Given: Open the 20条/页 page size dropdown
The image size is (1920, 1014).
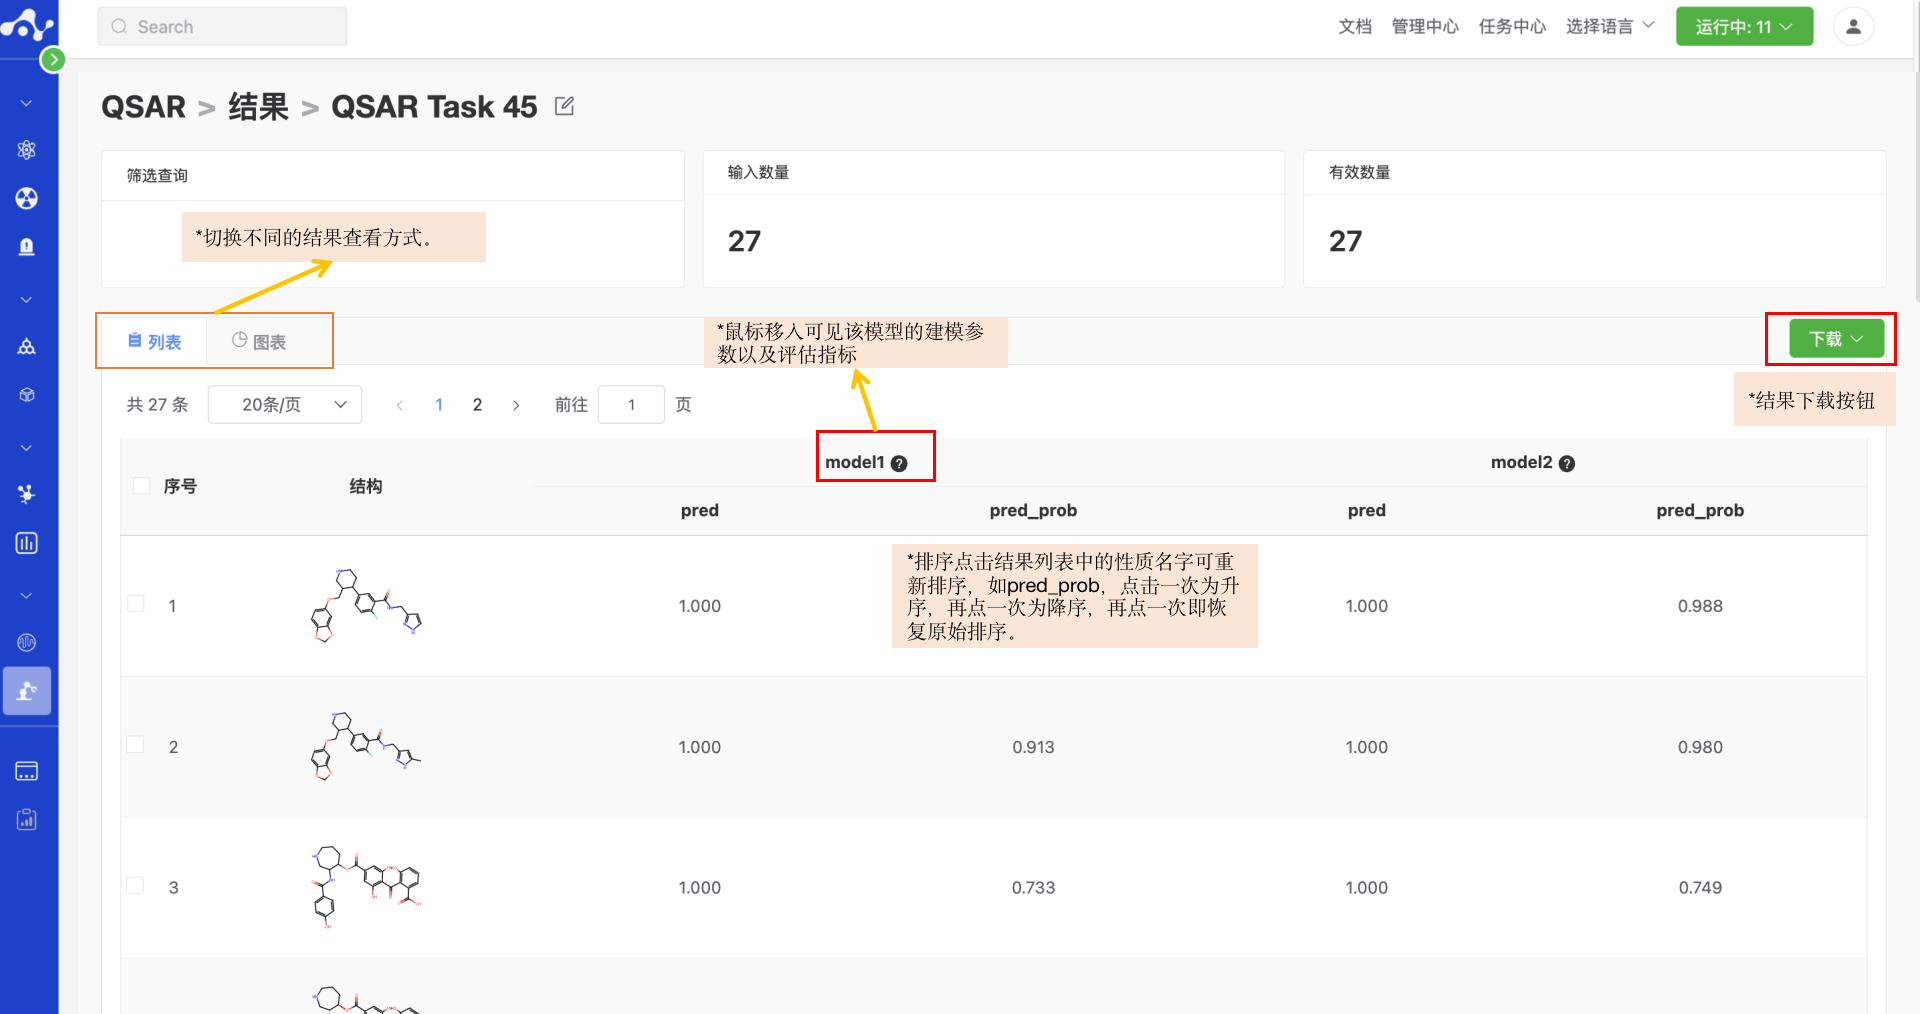Looking at the screenshot, I should pyautogui.click(x=284, y=404).
